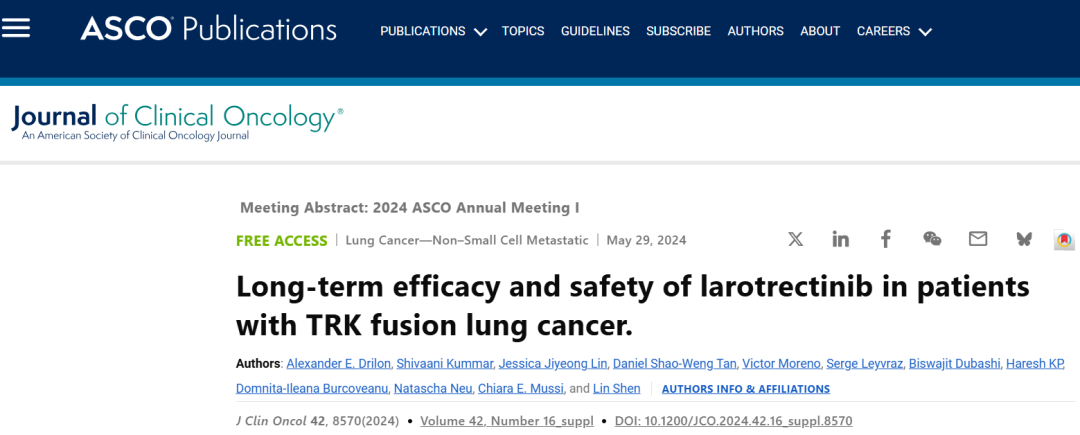Expand the CAREERS dropdown menu
The height and width of the screenshot is (435, 1080).
pos(894,31)
